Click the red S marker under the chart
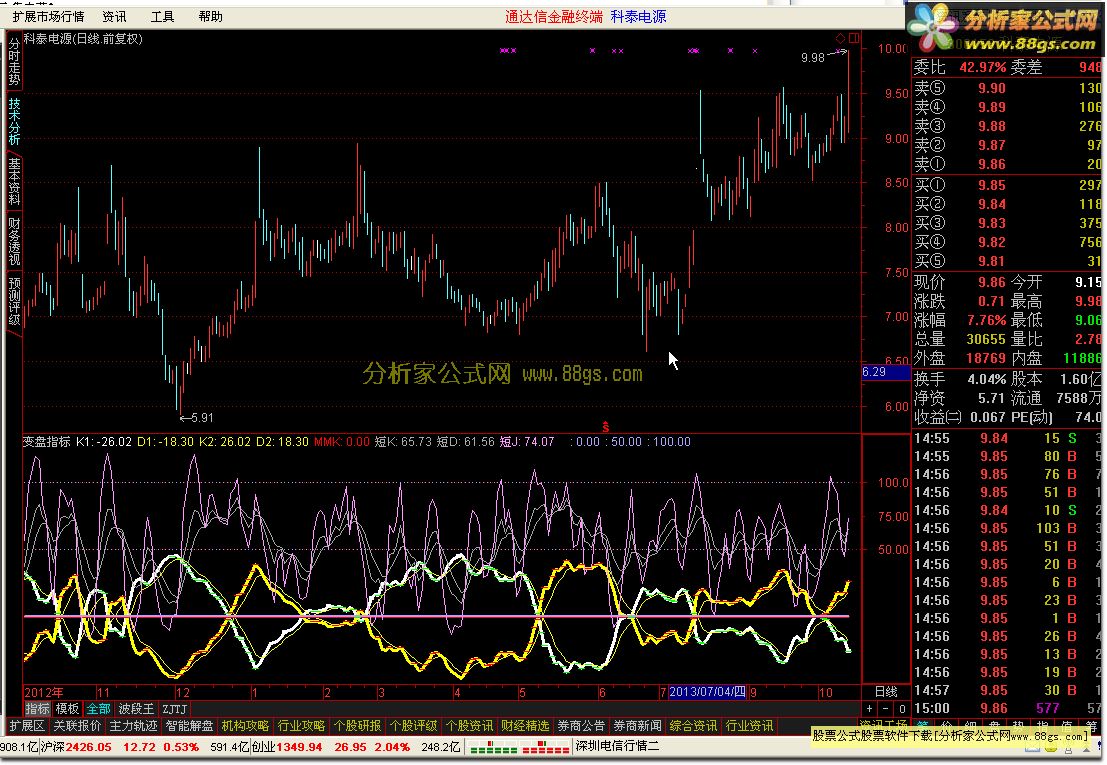This screenshot has width=1107, height=765. (x=605, y=427)
